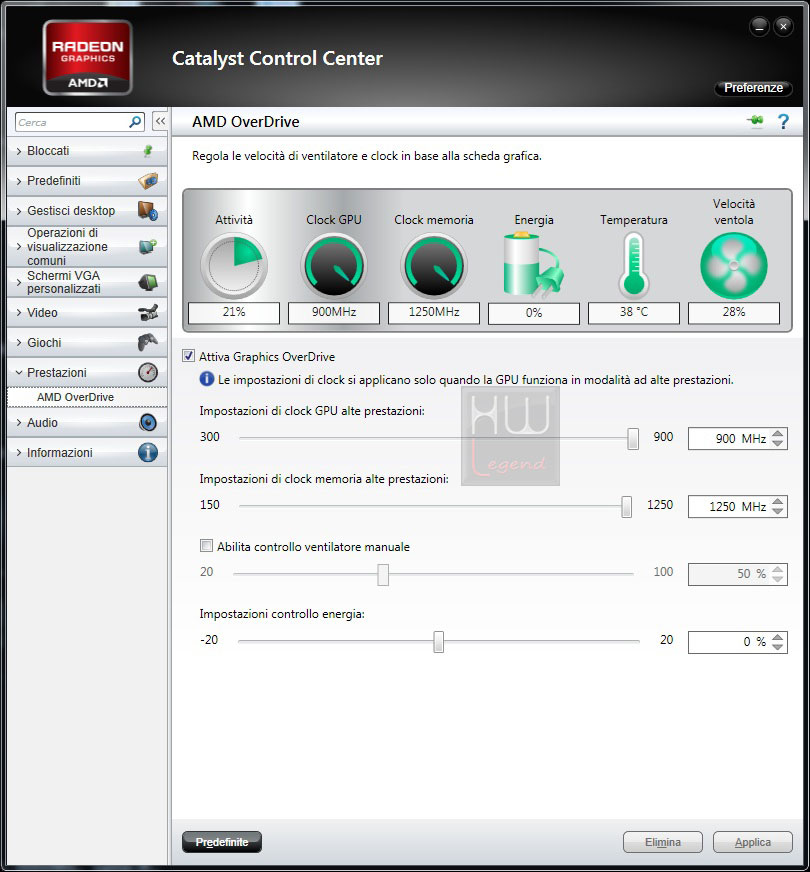Select the AMD OverDrive tree item
Image resolution: width=810 pixels, height=872 pixels.
click(87, 397)
